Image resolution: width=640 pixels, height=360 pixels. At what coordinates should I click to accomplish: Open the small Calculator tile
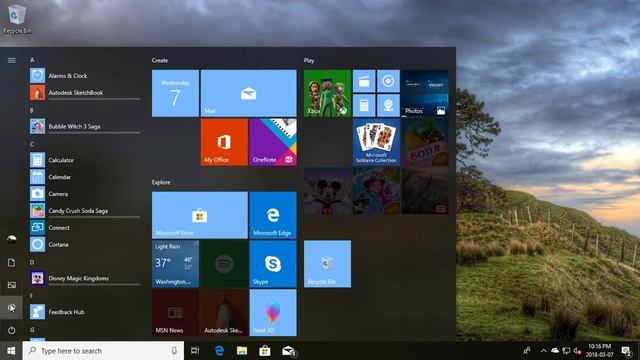click(x=364, y=106)
